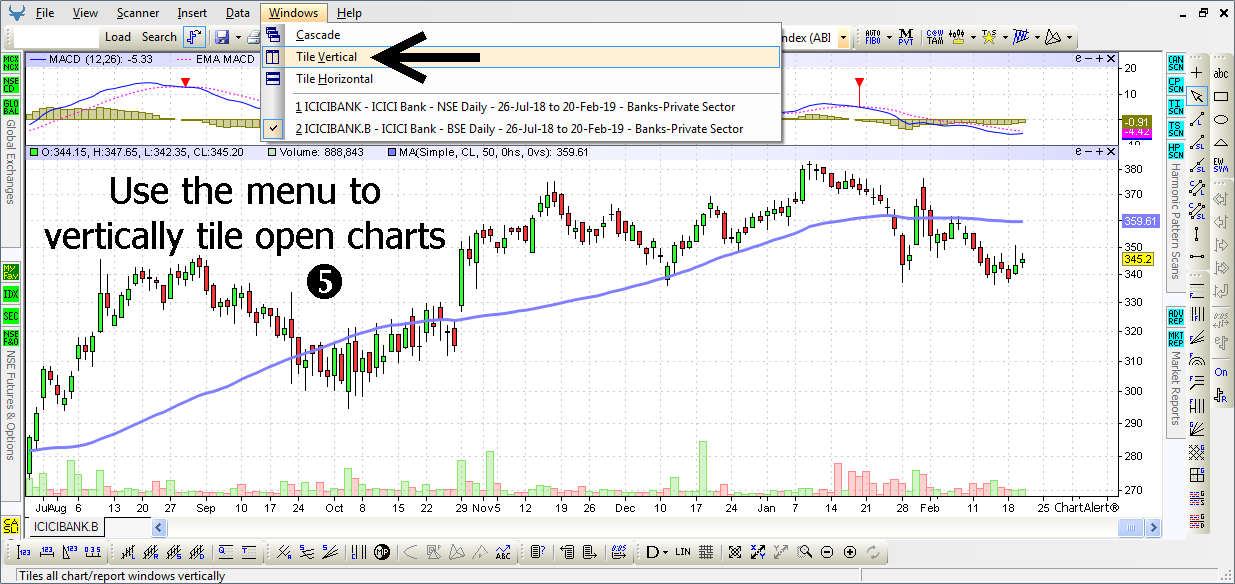This screenshot has height=584, width=1235.
Task: Choose the rectangle drawing tool
Action: (x=1221, y=96)
